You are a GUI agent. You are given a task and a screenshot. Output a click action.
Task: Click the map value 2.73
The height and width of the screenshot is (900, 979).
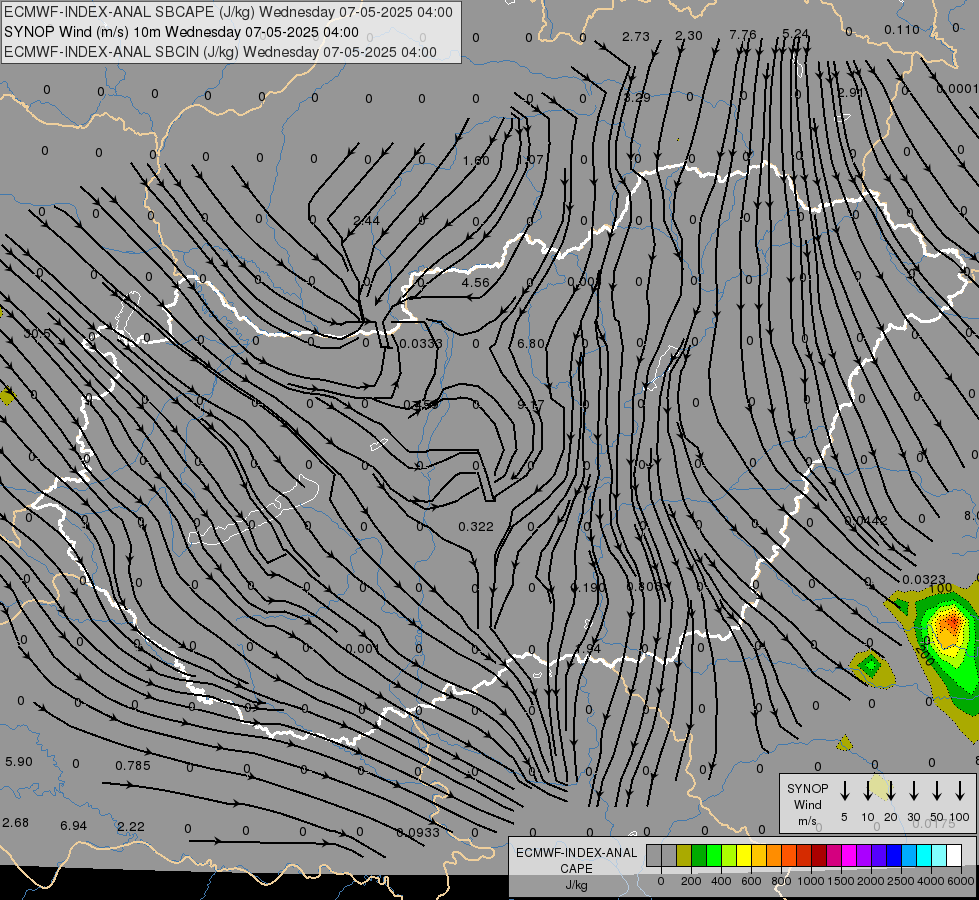tap(636, 37)
